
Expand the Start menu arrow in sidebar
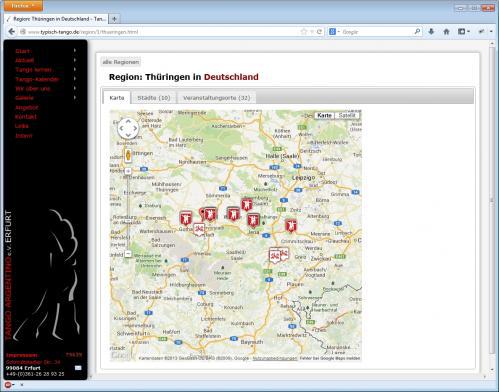click(75, 51)
